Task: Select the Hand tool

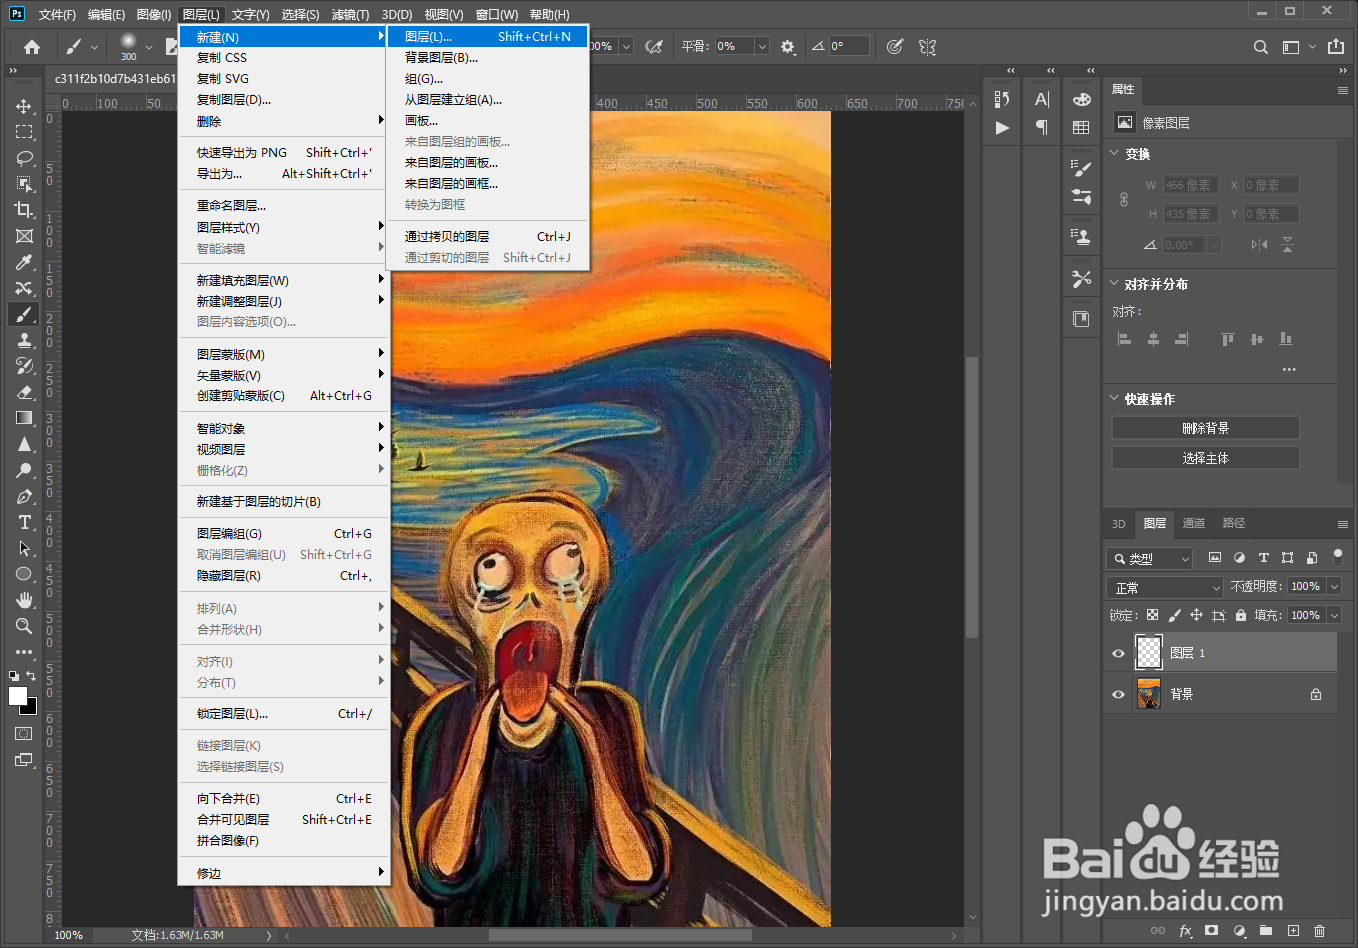Action: [24, 600]
